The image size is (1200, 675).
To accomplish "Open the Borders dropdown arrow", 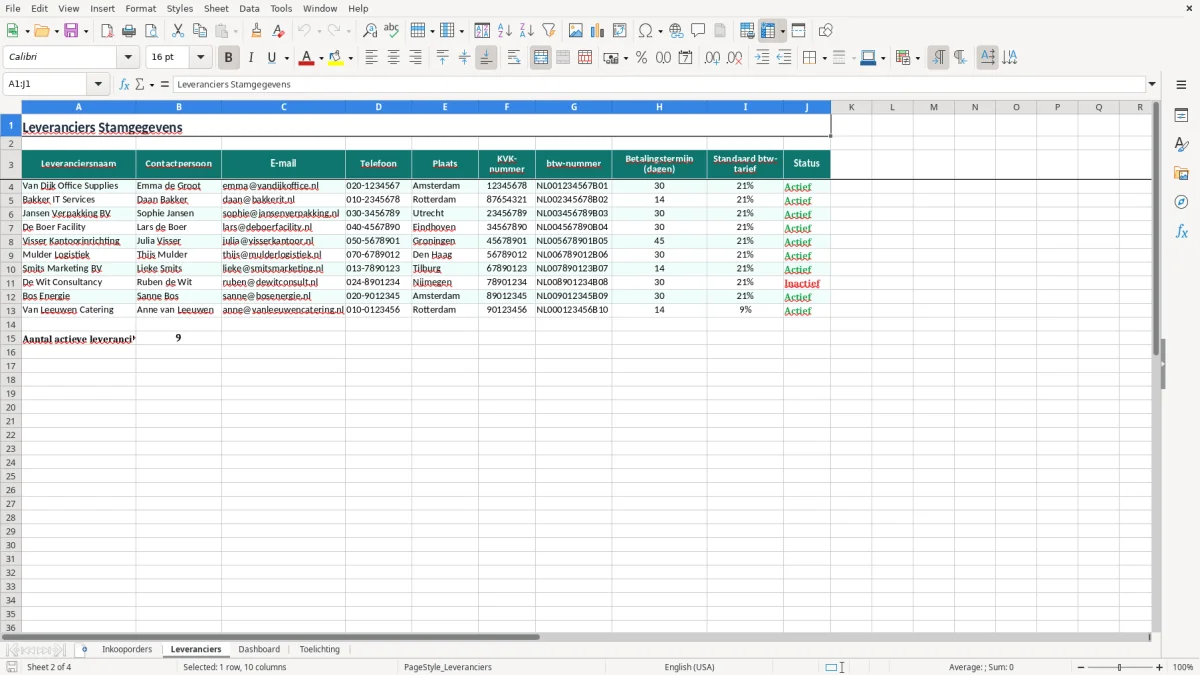I will pos(824,58).
